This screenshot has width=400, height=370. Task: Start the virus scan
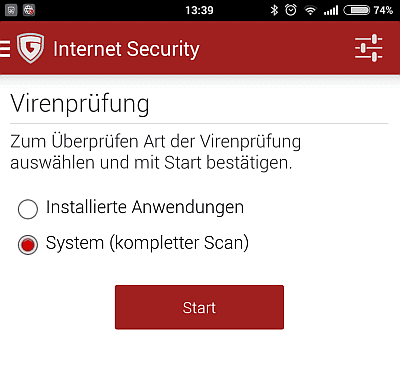click(199, 307)
